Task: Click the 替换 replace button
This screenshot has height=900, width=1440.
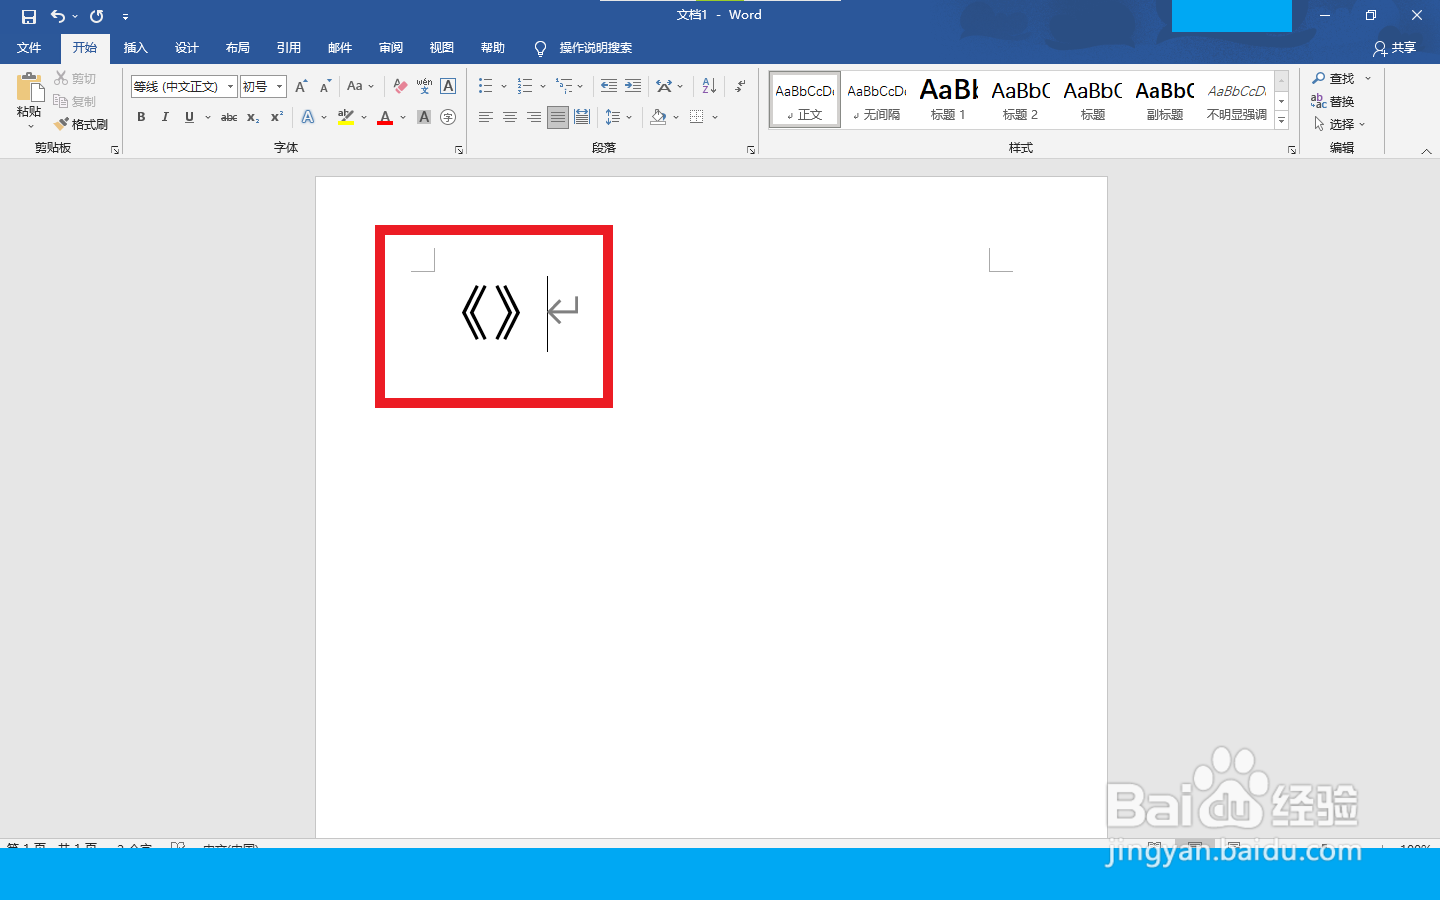Action: [1334, 101]
